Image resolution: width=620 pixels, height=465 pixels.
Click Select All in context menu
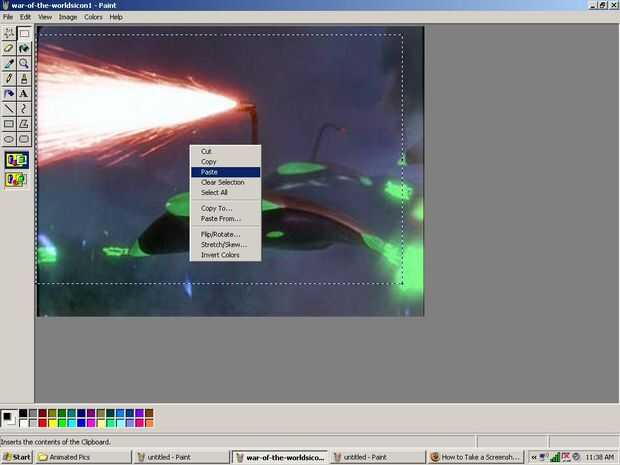pos(225,193)
